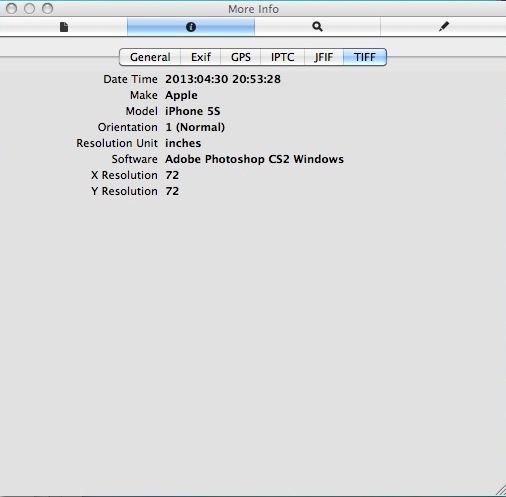Click the Resolution Unit value inches
Viewport: 506px width, 497px height.
click(x=183, y=143)
